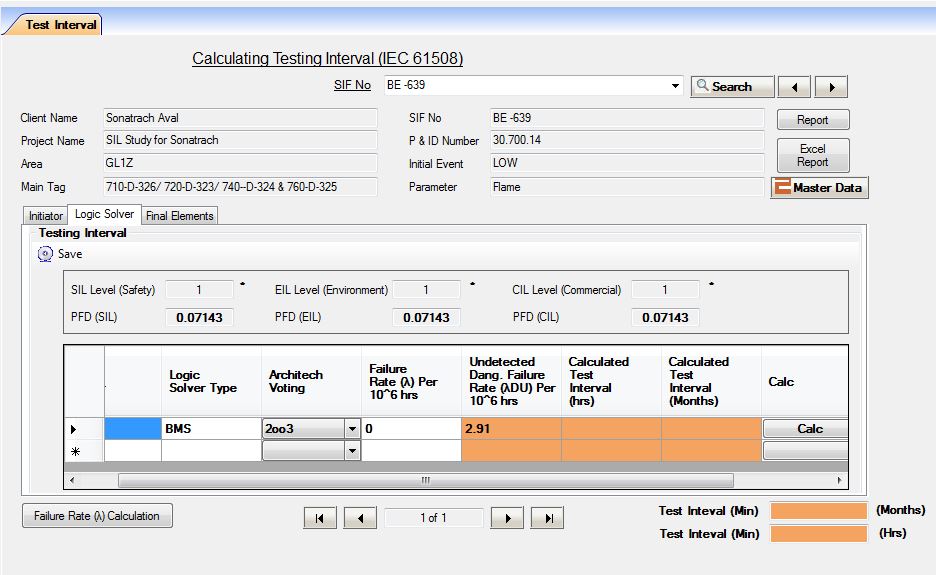
Task: Go to previous record in navigator
Action: 360,518
